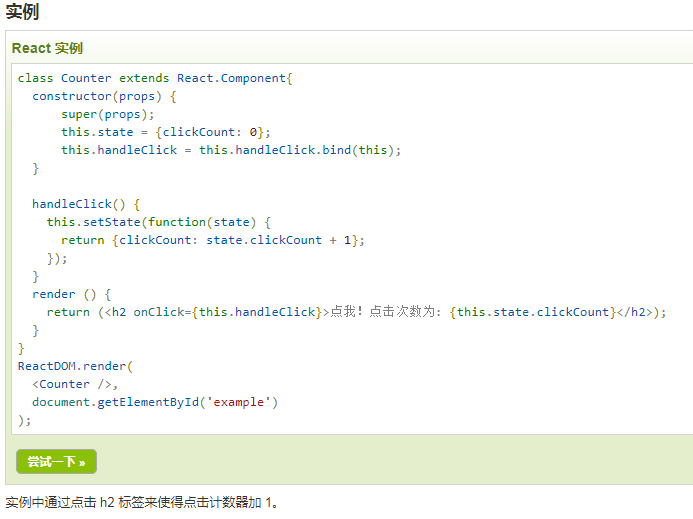Click the description sentence below the example

tap(142, 502)
